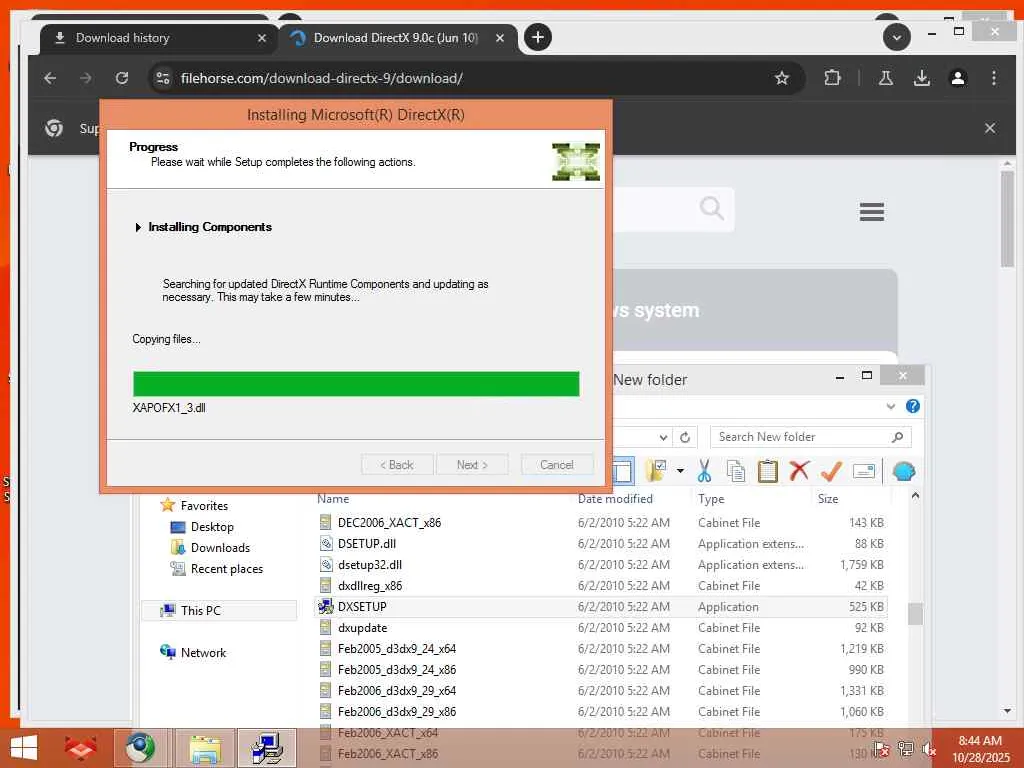Click the filehorse page search magnifier

point(711,208)
